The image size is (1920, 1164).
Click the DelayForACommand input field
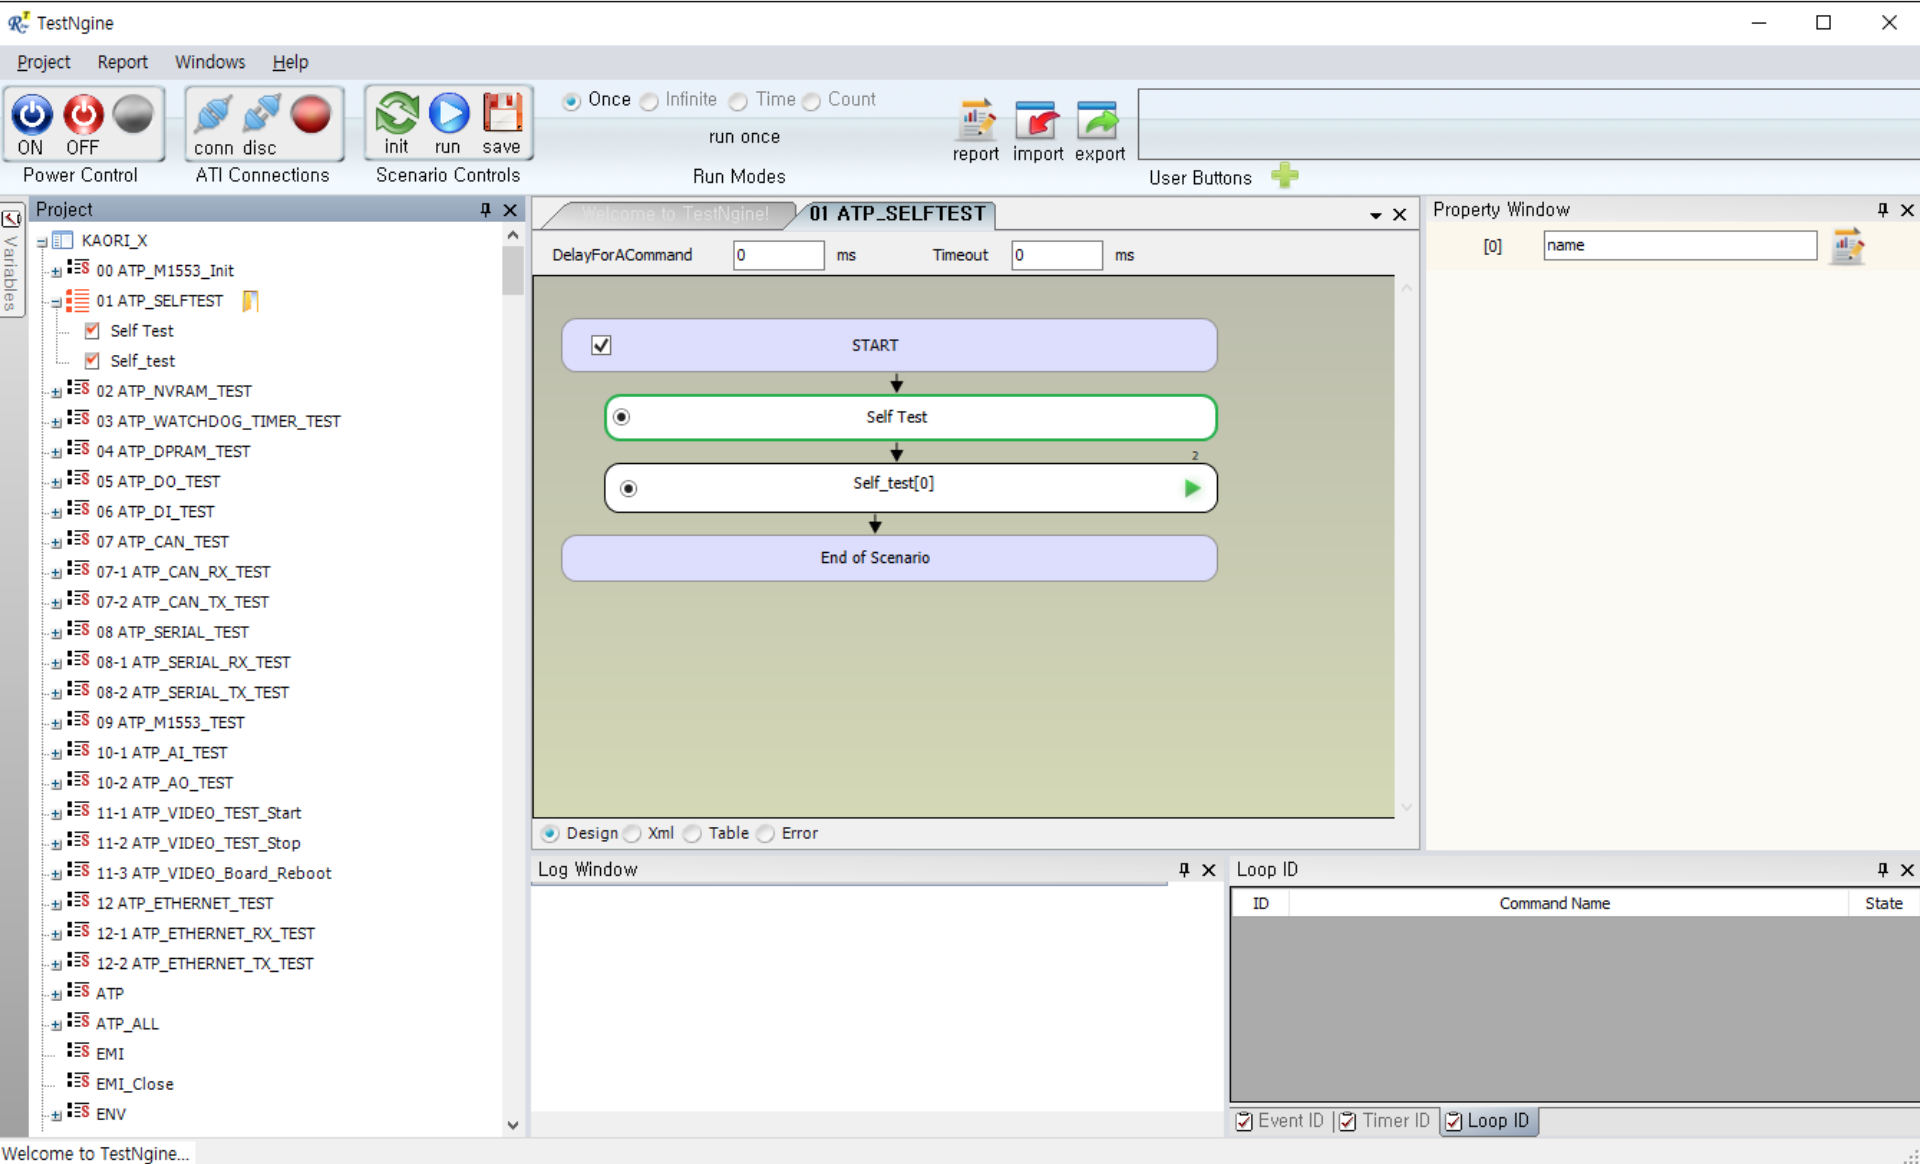[x=778, y=255]
